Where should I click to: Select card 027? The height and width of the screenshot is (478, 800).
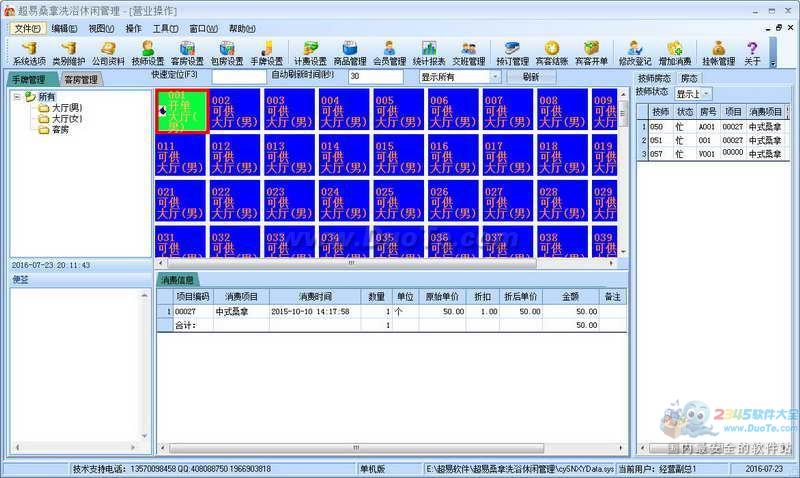coord(508,200)
